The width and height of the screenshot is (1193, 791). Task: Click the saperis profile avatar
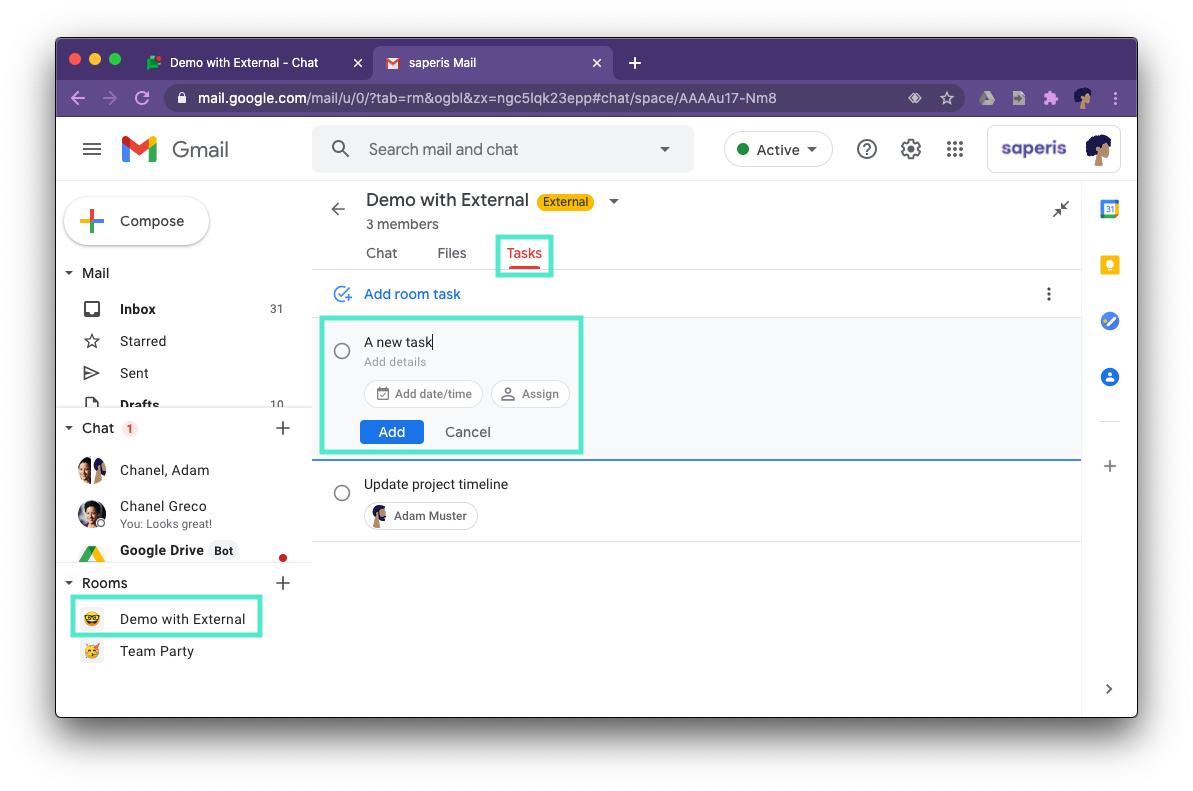(1097, 148)
